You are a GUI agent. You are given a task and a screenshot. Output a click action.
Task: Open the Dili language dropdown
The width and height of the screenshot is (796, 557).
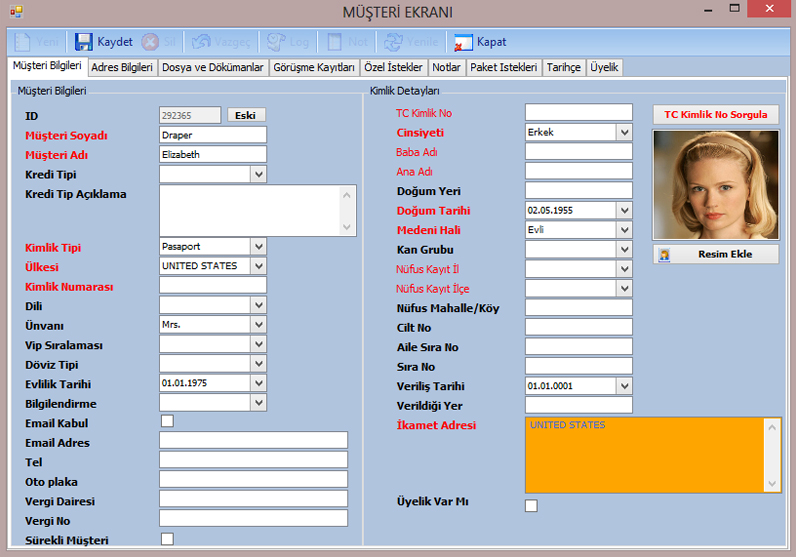click(x=258, y=305)
